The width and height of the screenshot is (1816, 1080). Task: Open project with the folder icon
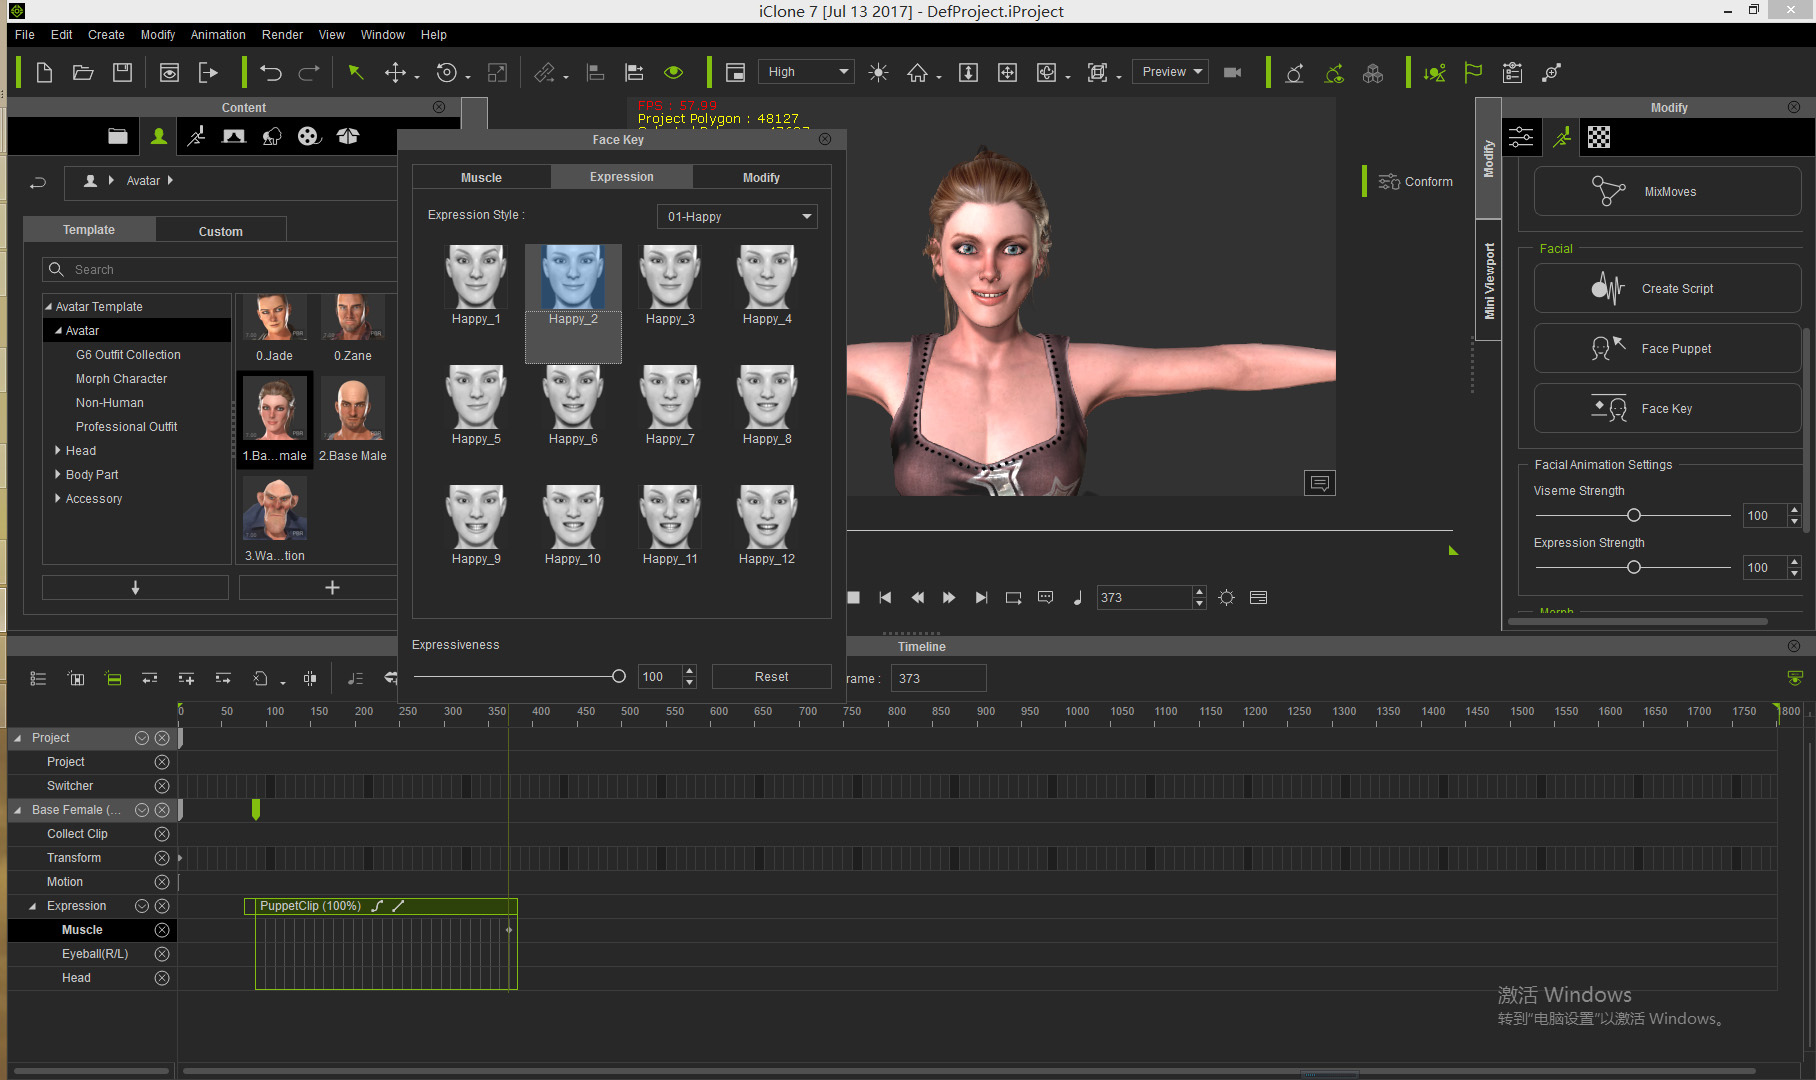point(83,72)
